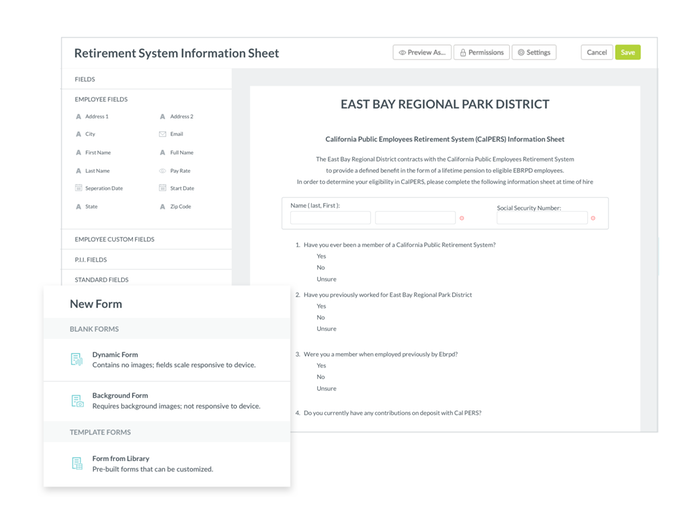
Task: Cancel editing the form
Action: (x=596, y=52)
